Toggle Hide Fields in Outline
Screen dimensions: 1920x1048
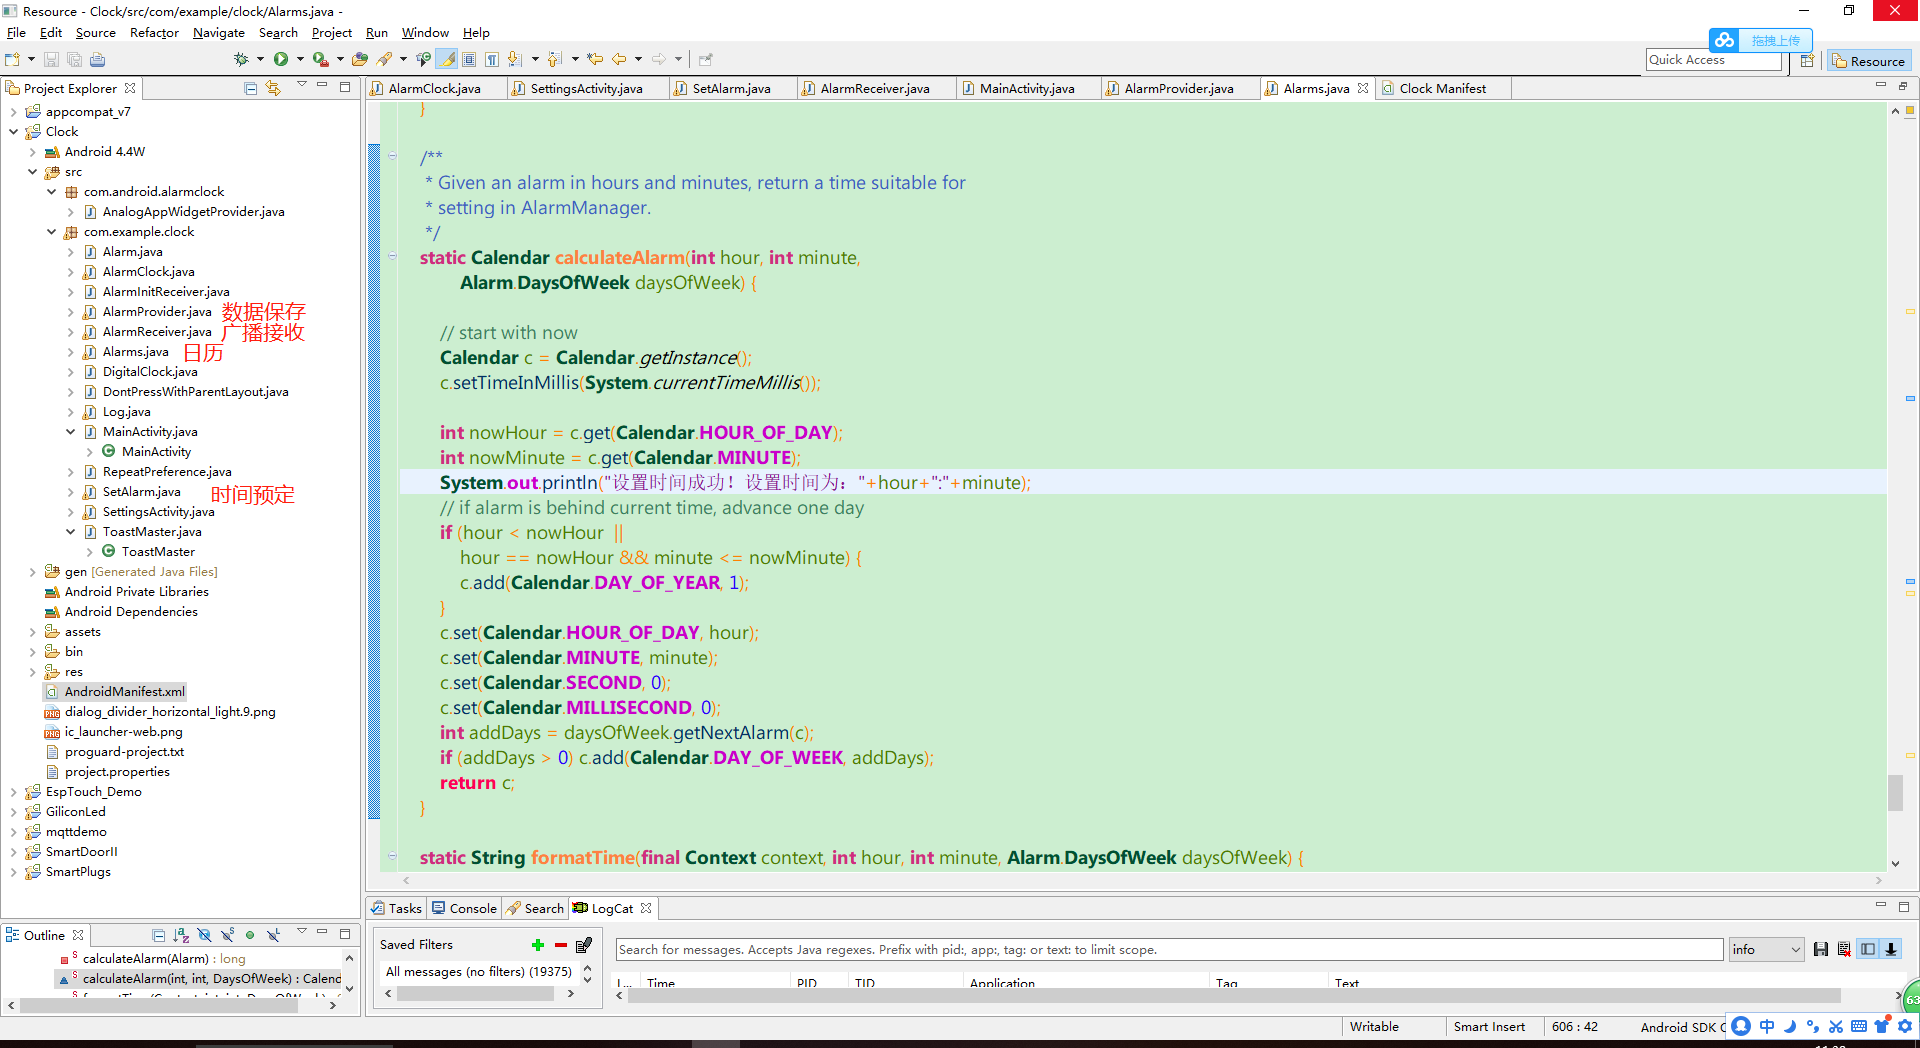(204, 935)
